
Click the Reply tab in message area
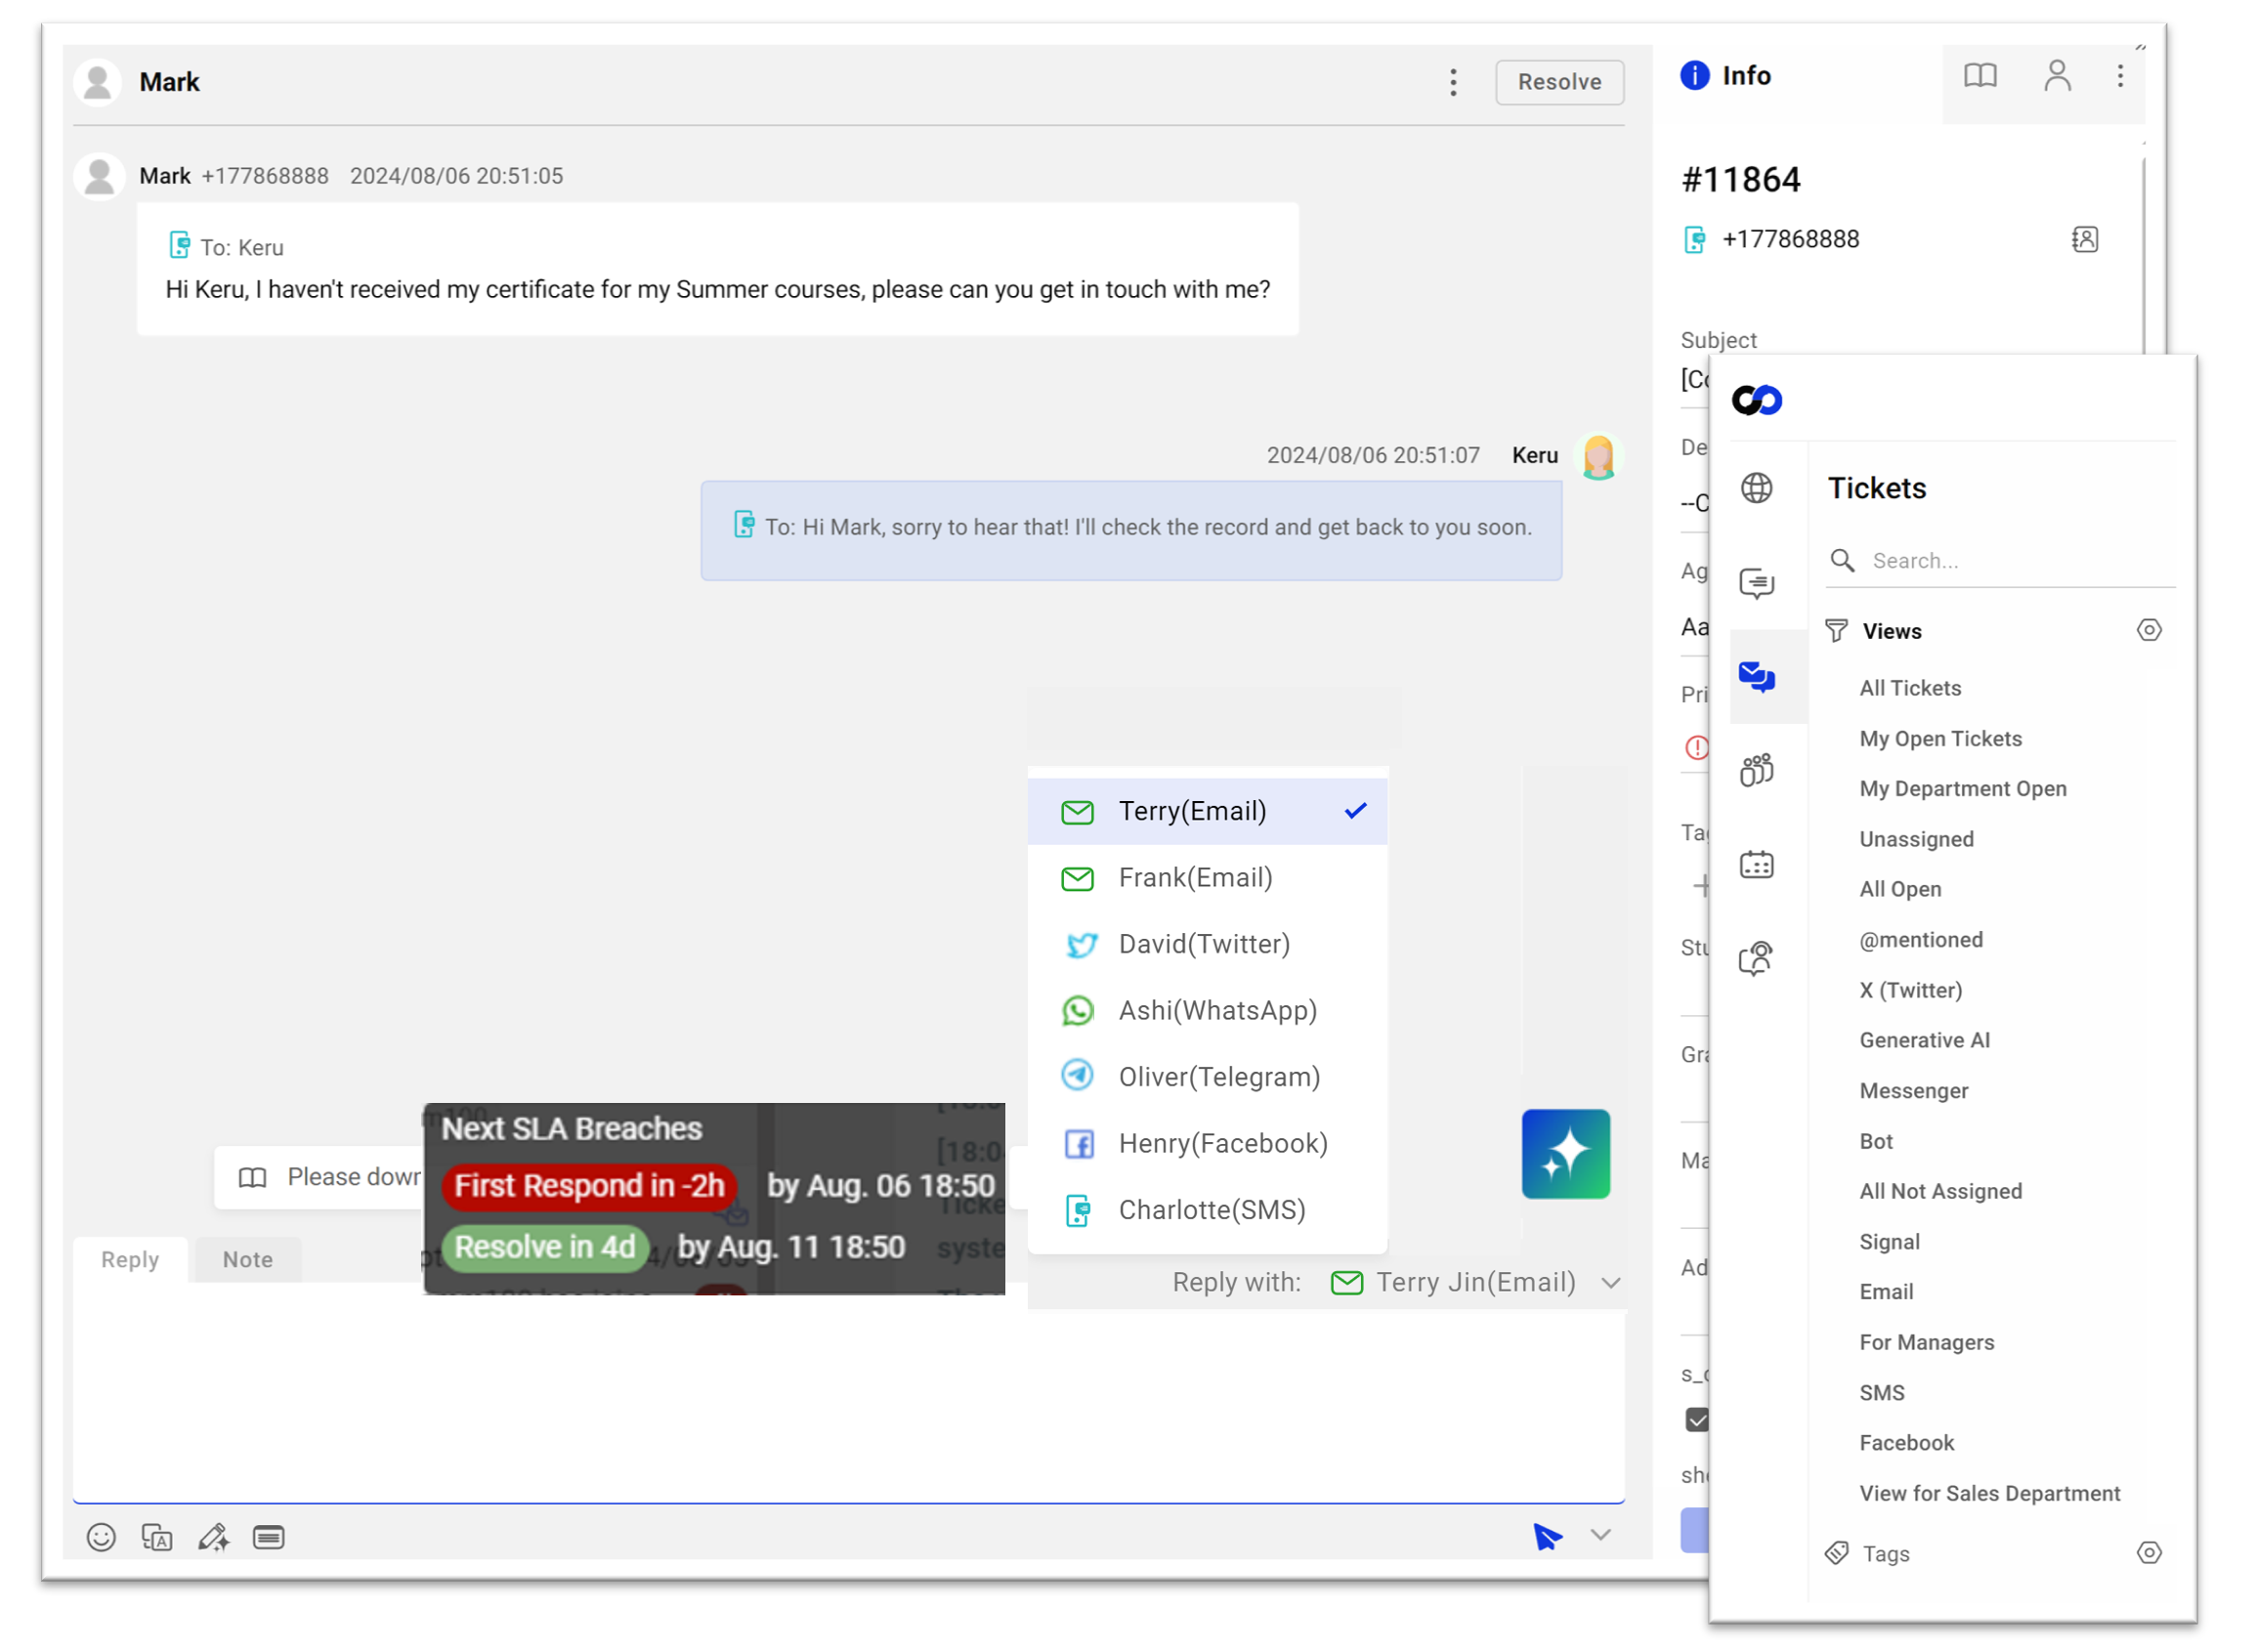pyautogui.click(x=130, y=1258)
